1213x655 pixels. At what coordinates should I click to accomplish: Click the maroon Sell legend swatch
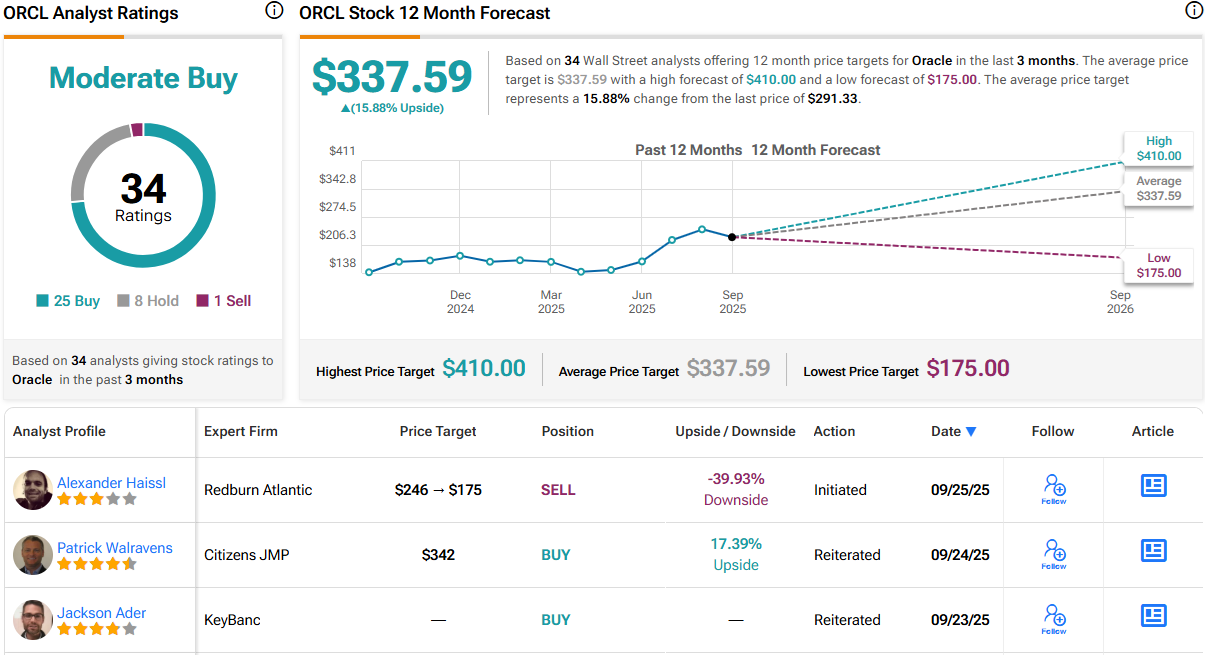(x=203, y=301)
